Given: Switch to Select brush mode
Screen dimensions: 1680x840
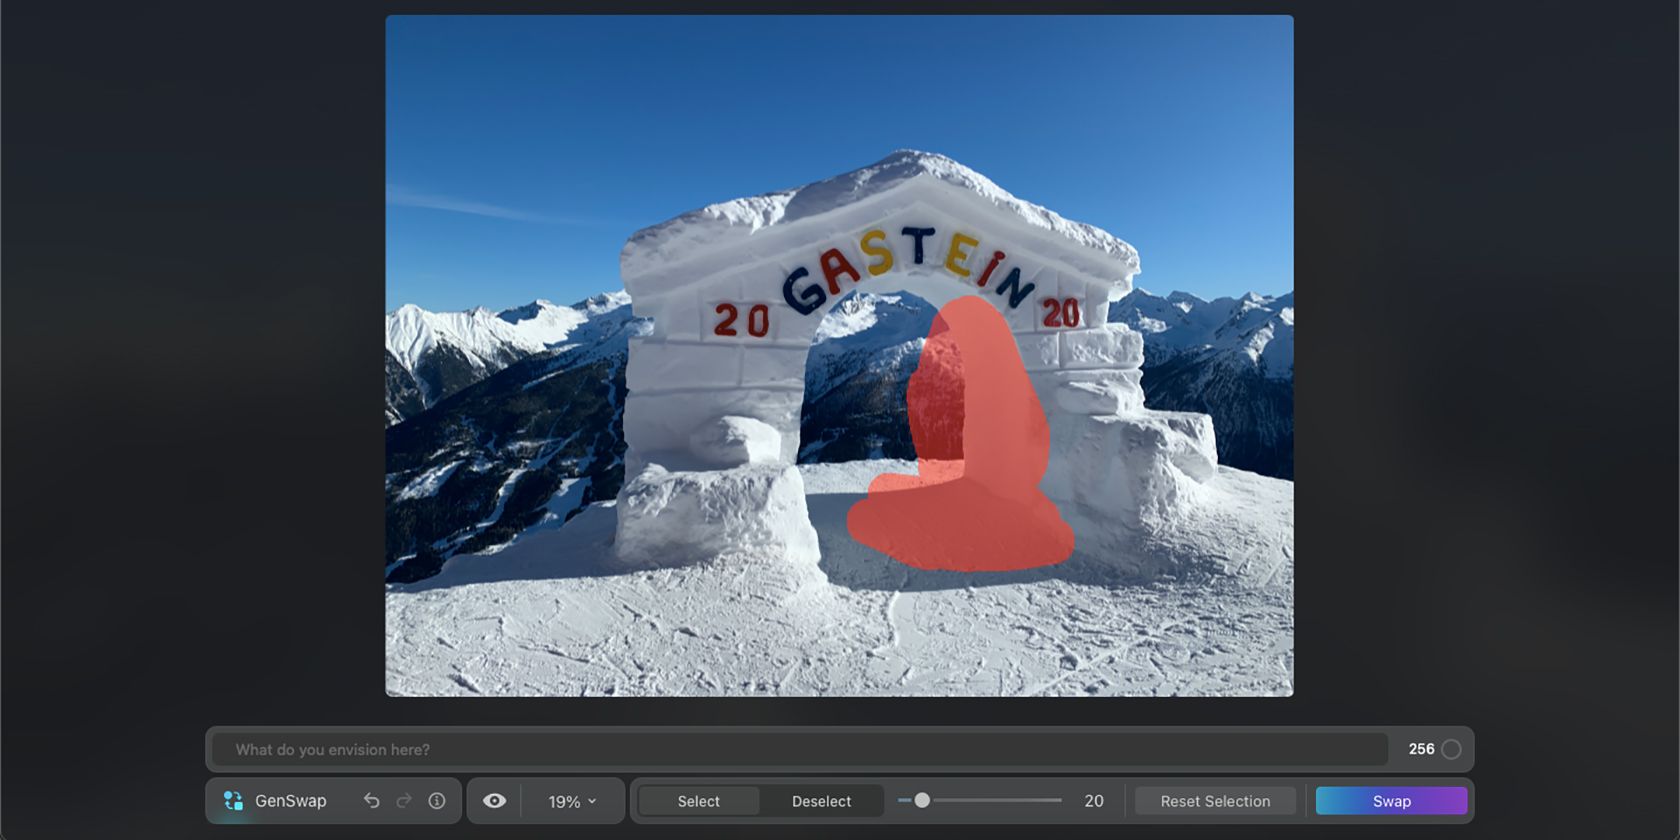Looking at the screenshot, I should coord(698,801).
